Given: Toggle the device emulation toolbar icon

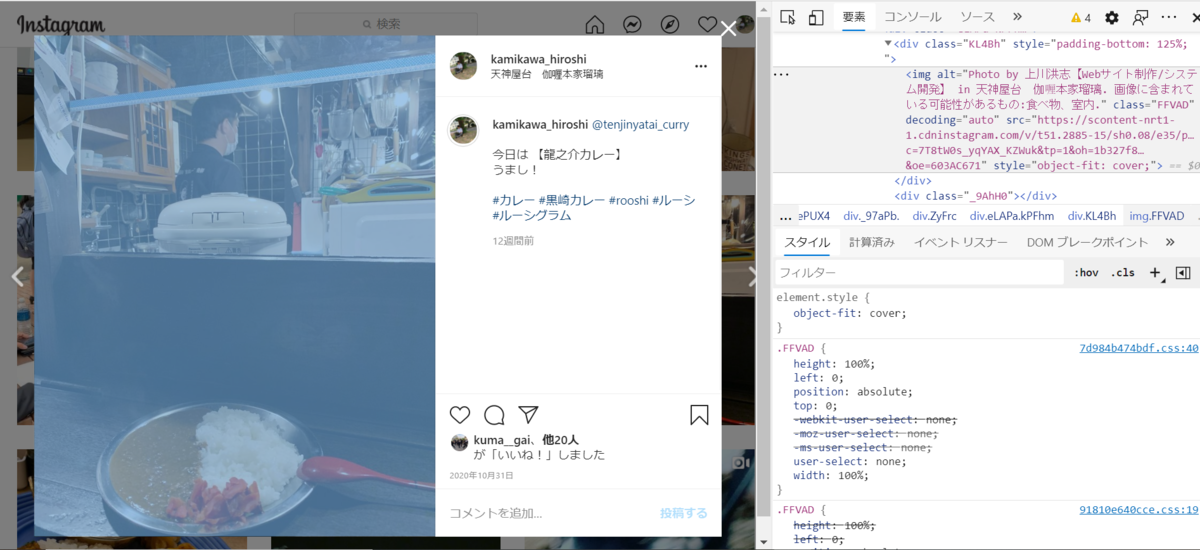Looking at the screenshot, I should tap(816, 17).
